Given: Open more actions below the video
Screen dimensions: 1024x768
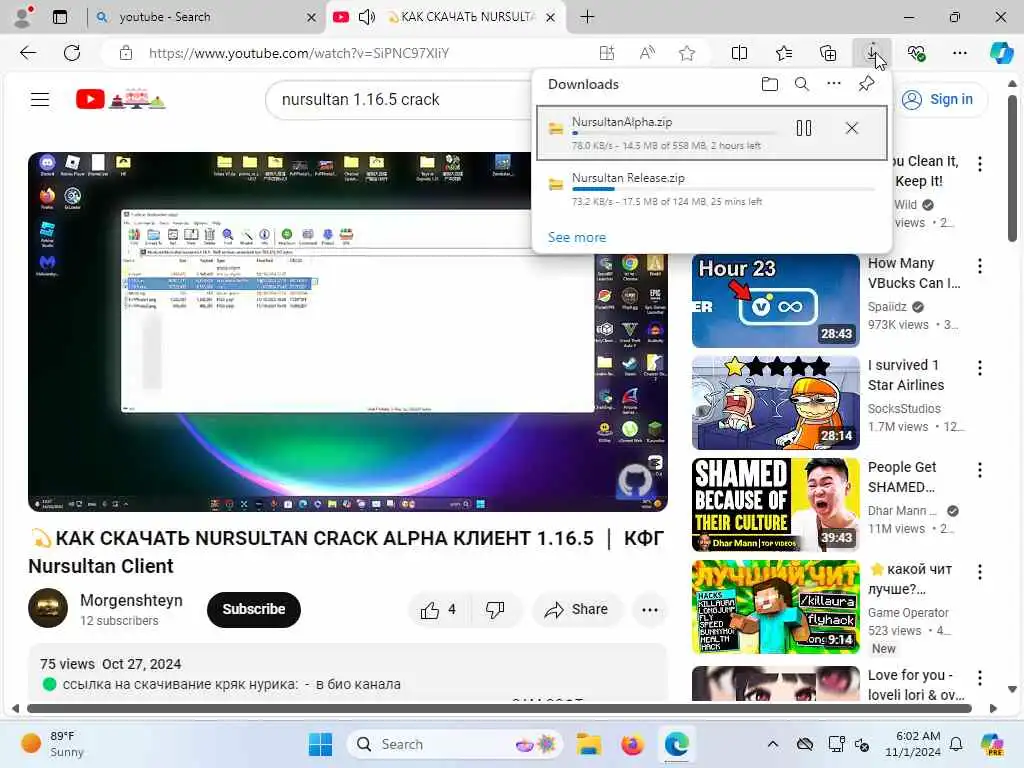Looking at the screenshot, I should point(650,610).
